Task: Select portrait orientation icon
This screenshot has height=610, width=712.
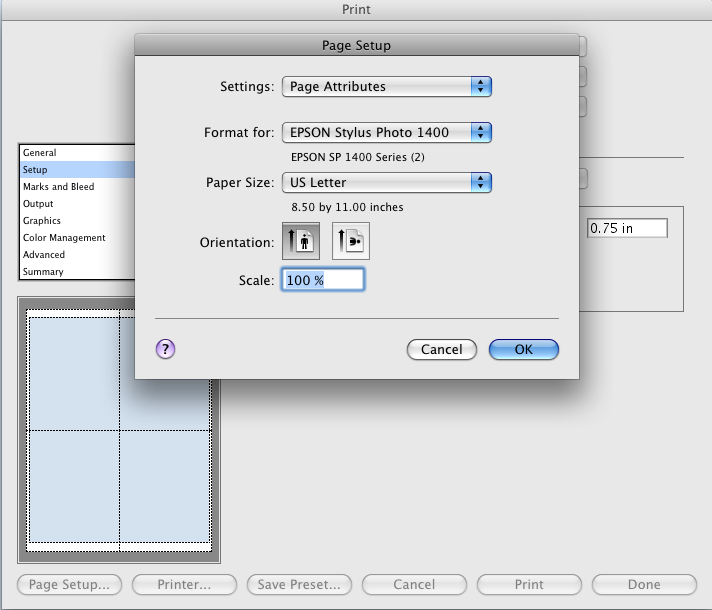Action: (301, 241)
